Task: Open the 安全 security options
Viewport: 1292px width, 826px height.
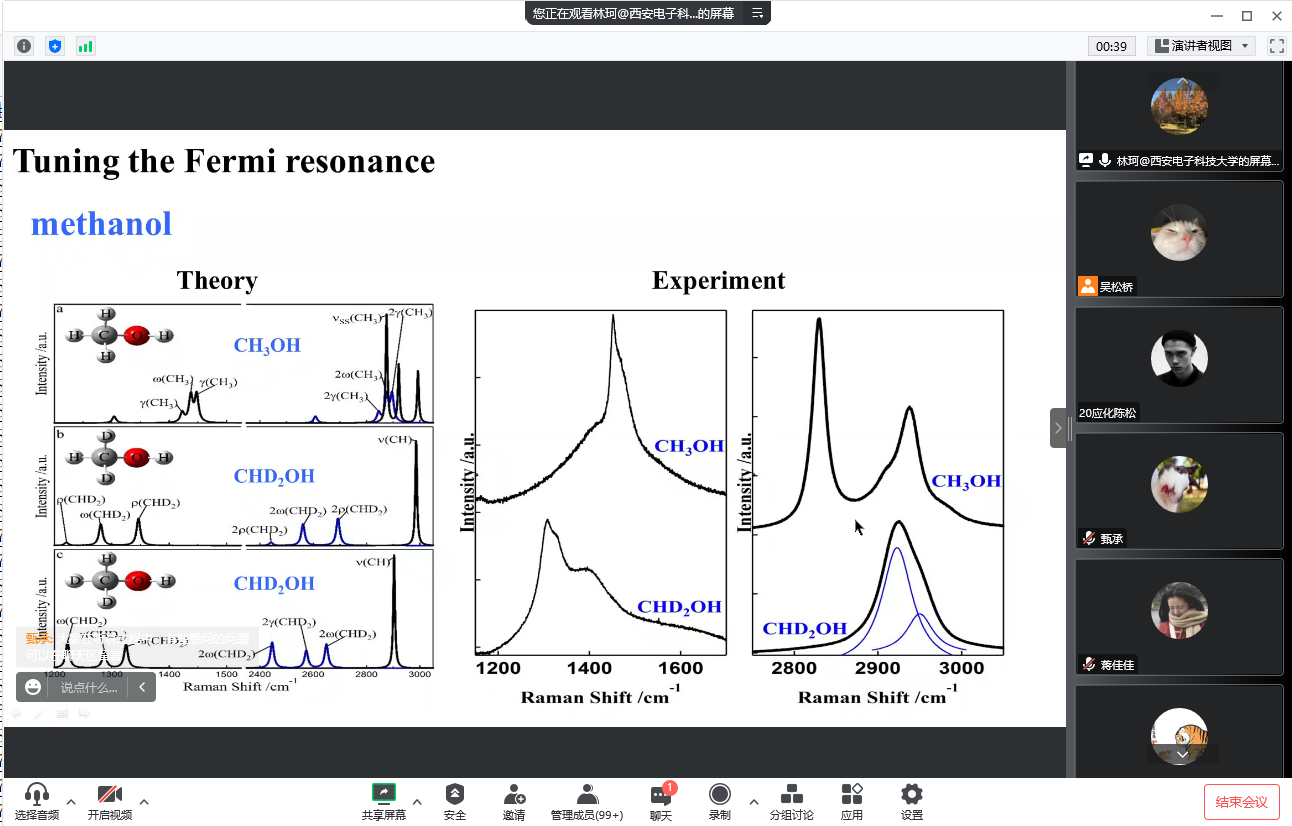Action: 455,801
